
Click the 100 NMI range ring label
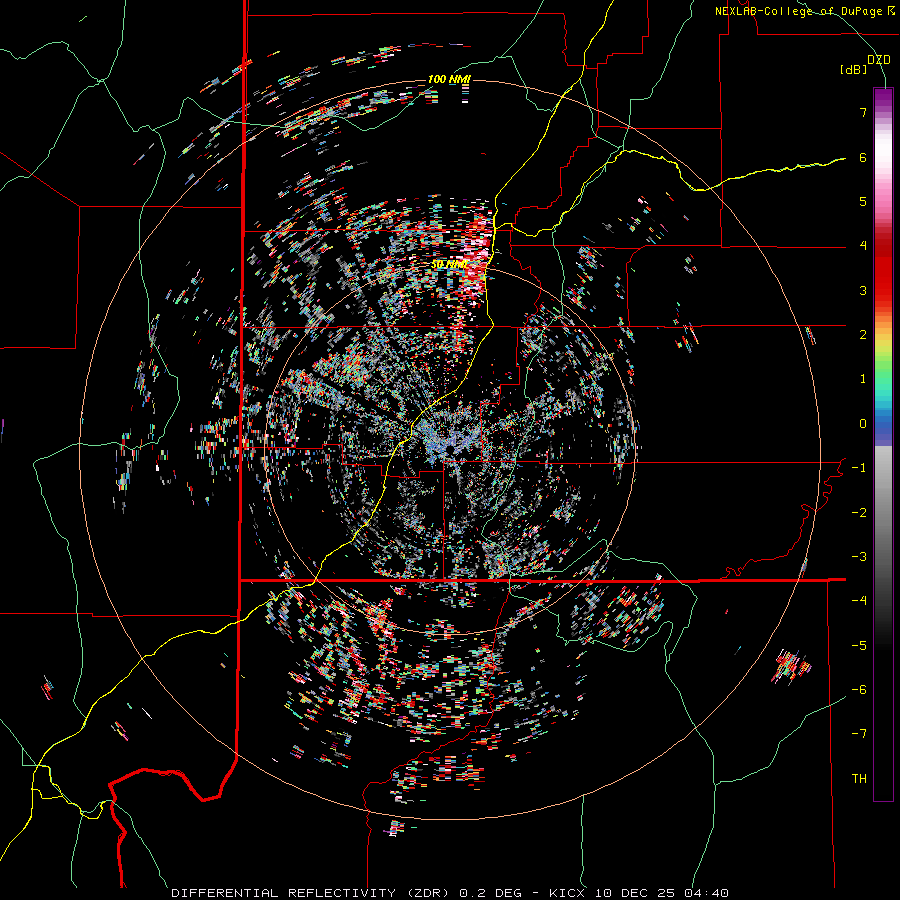point(449,79)
